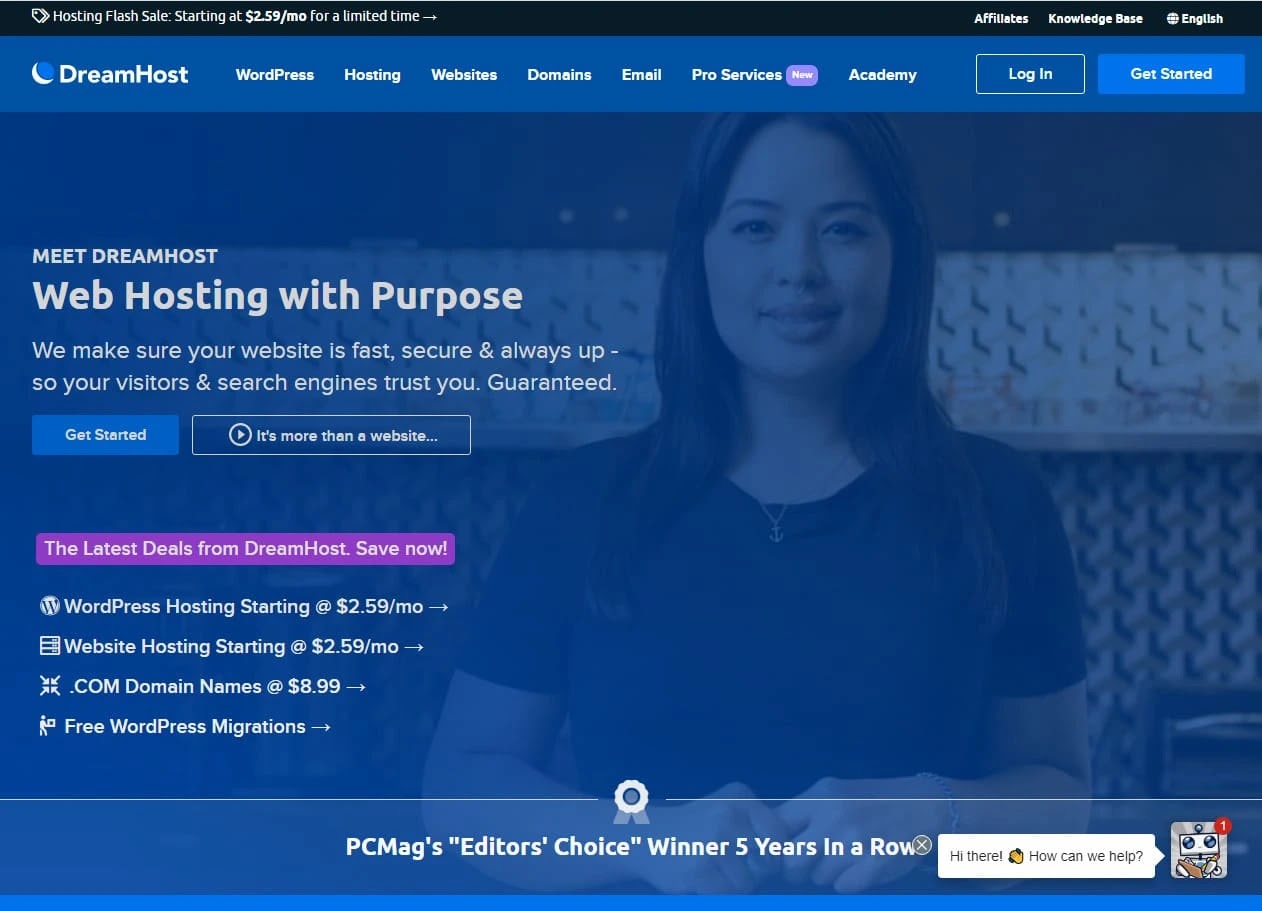Click the award ribbon badge icon
1262x911 pixels.
(x=631, y=801)
